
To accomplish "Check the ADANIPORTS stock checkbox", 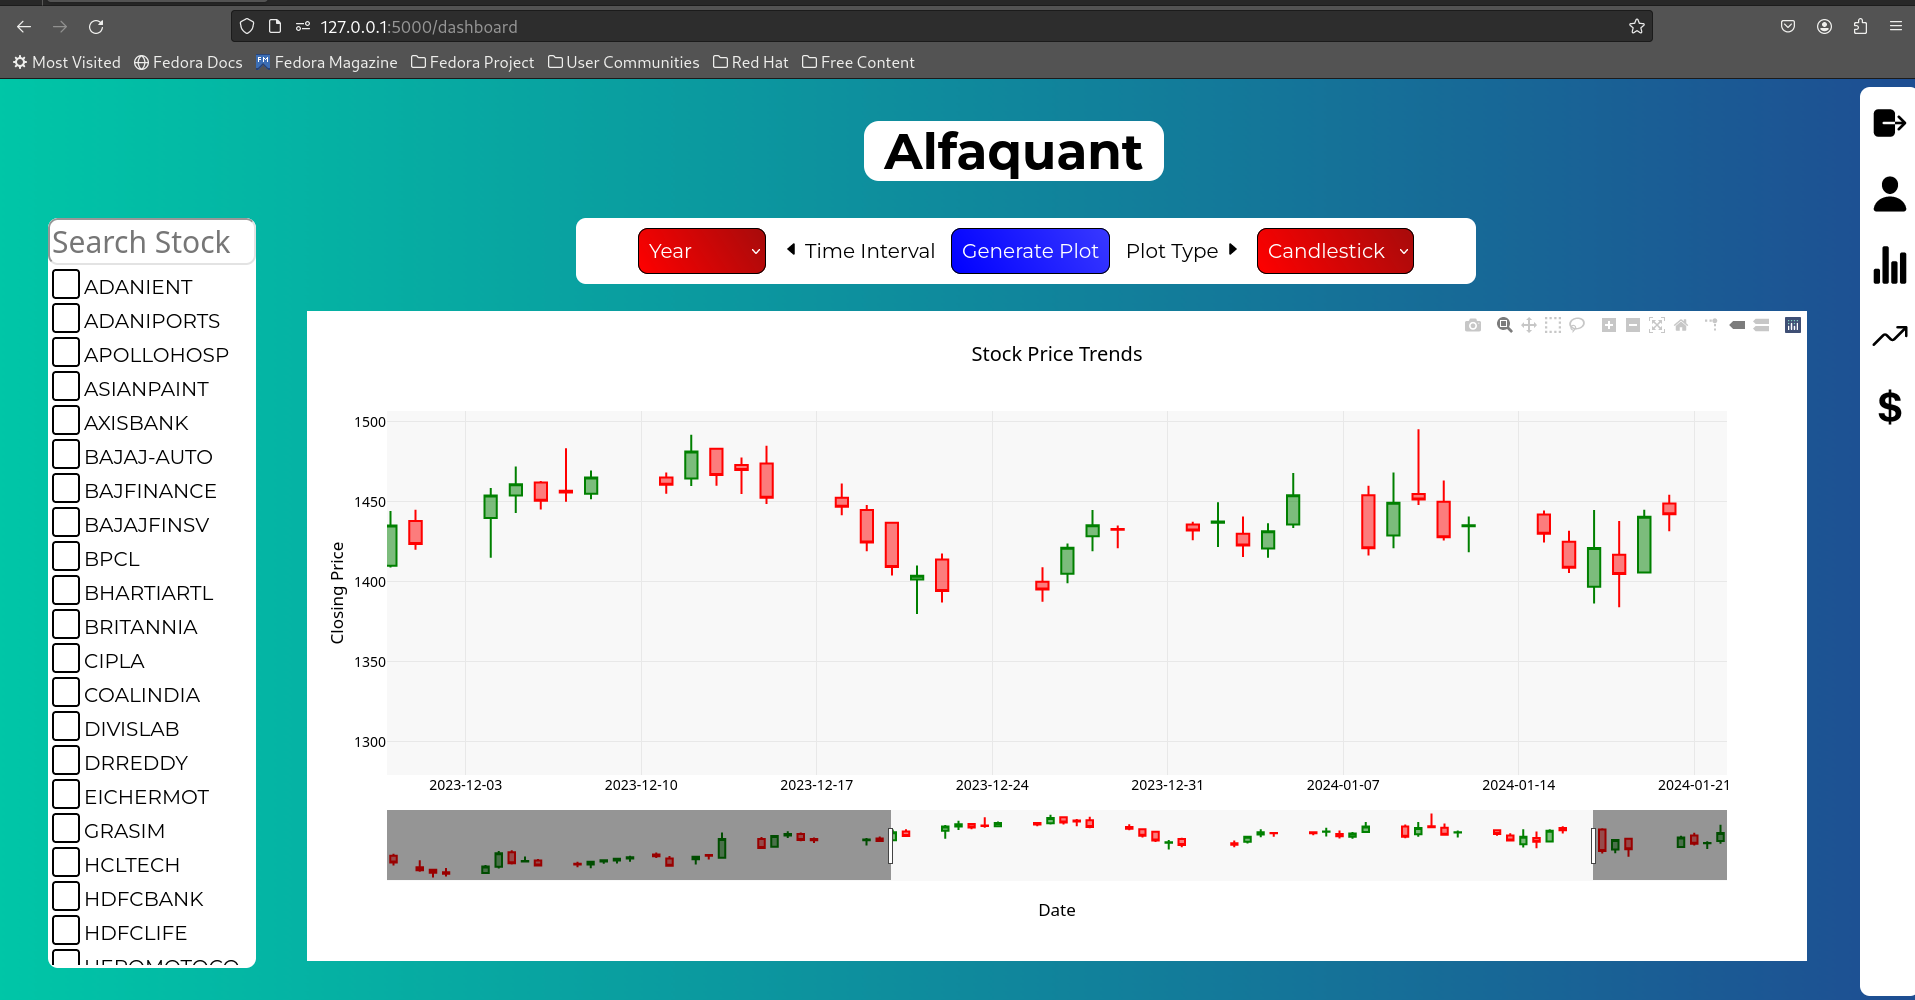I will pyautogui.click(x=66, y=318).
